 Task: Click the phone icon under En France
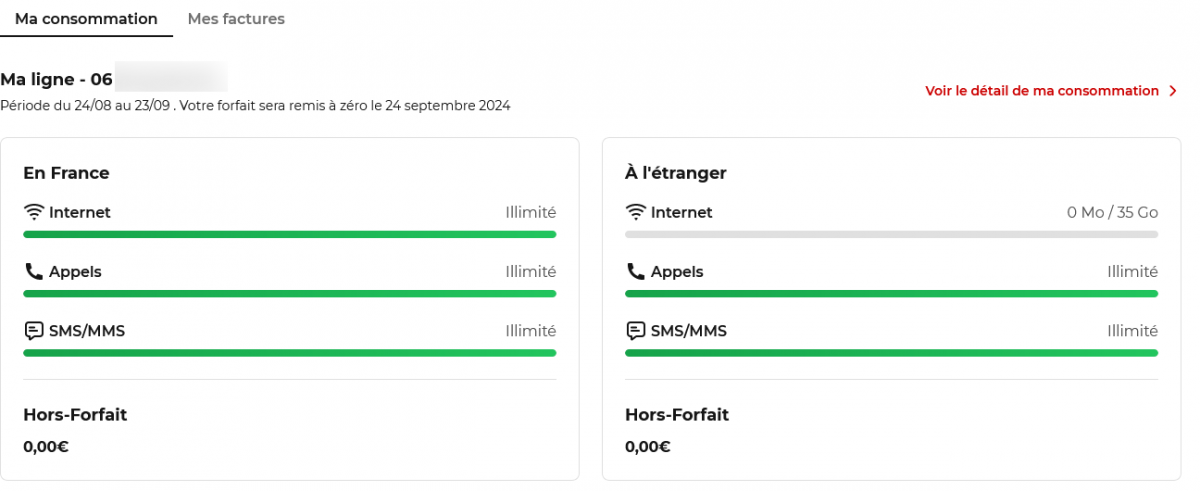click(x=34, y=271)
